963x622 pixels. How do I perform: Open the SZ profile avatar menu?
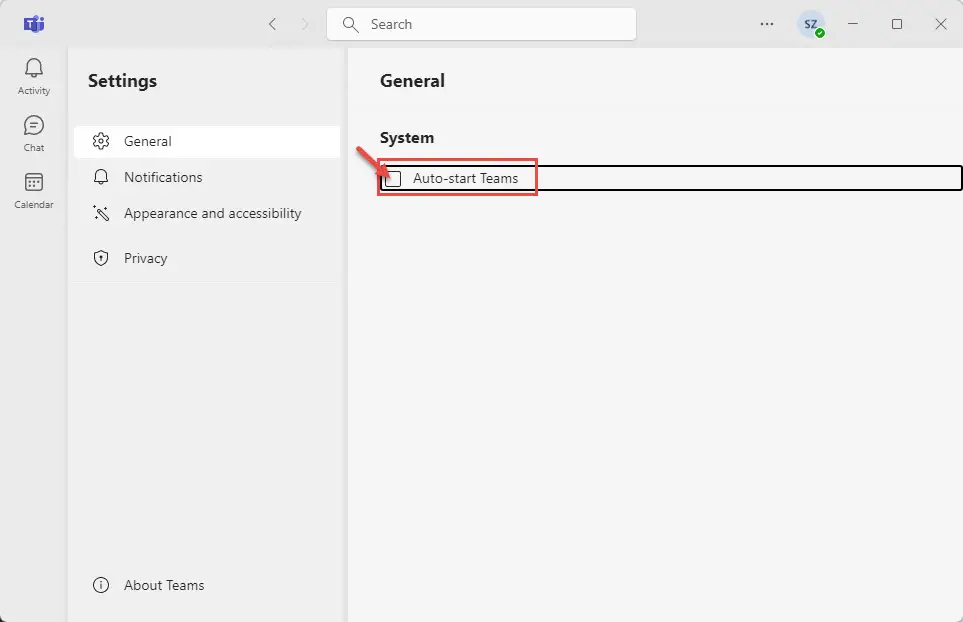811,25
